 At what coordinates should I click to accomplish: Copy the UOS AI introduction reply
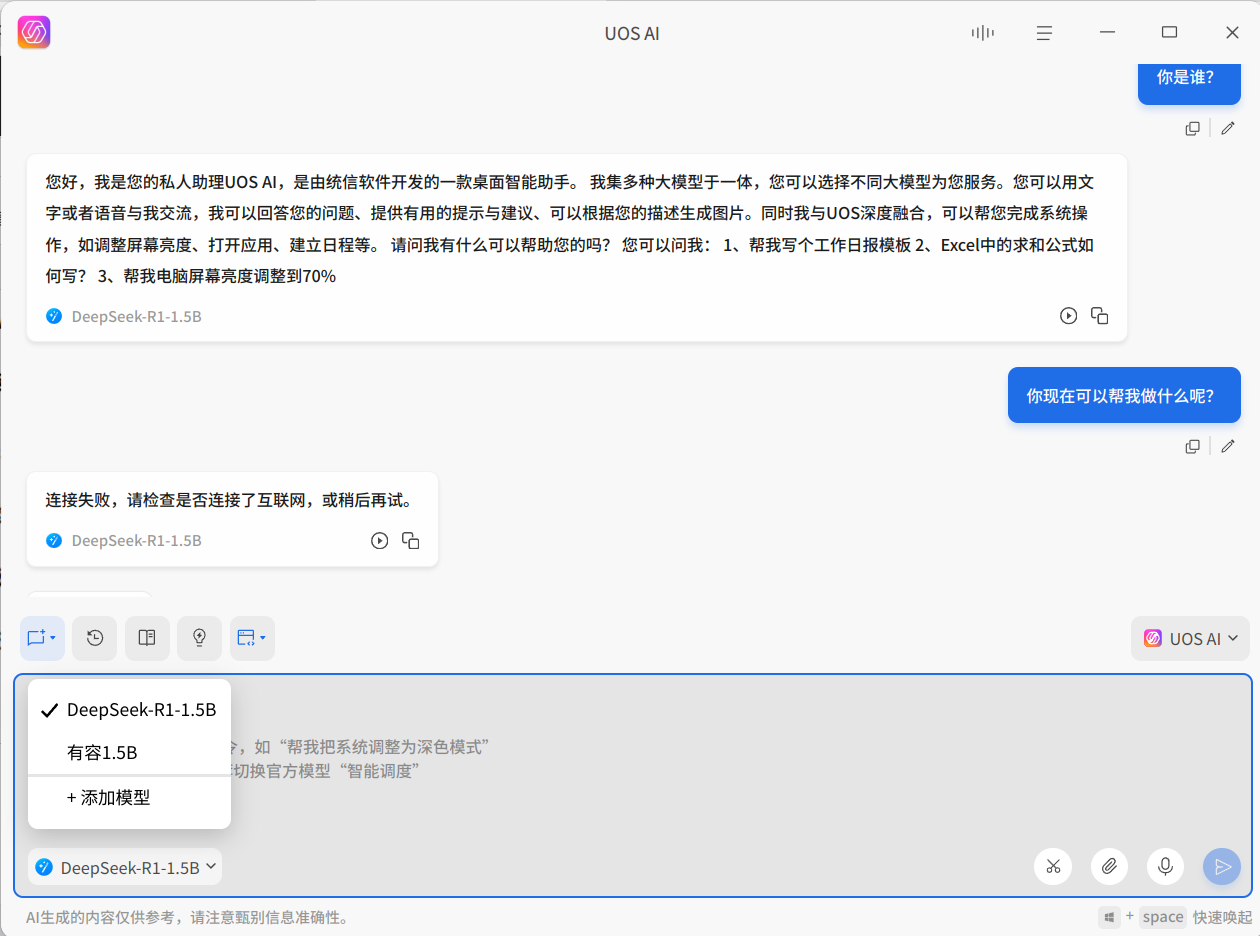pos(1100,316)
